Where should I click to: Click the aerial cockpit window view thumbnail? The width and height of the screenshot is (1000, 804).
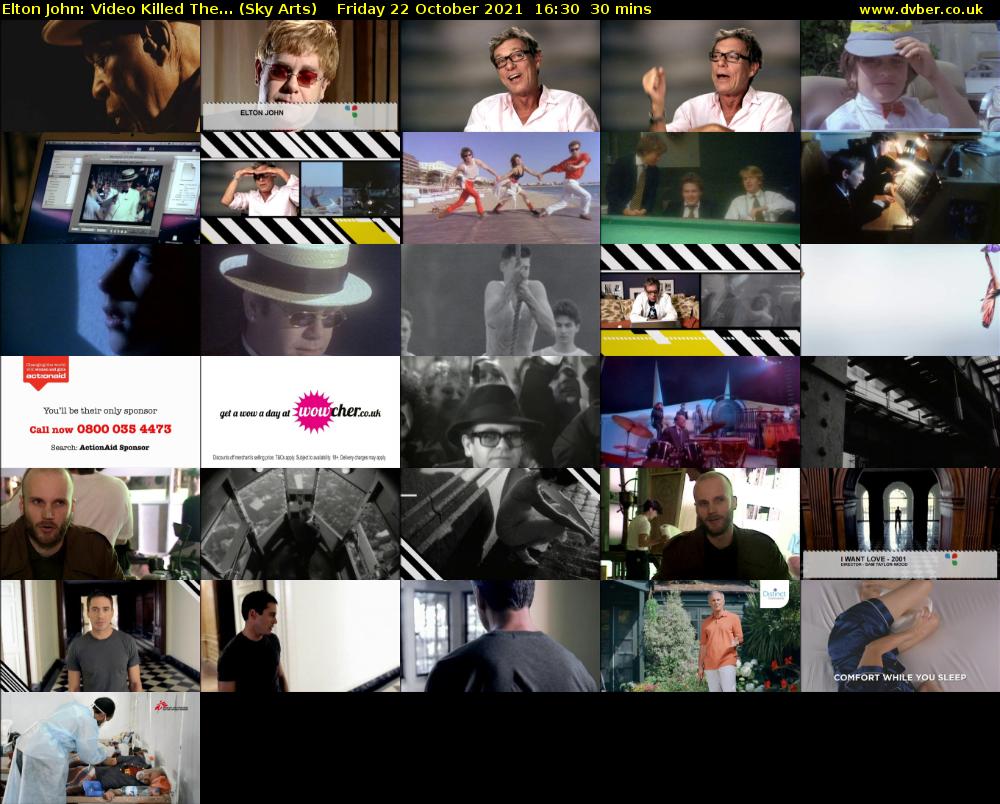pos(300,523)
